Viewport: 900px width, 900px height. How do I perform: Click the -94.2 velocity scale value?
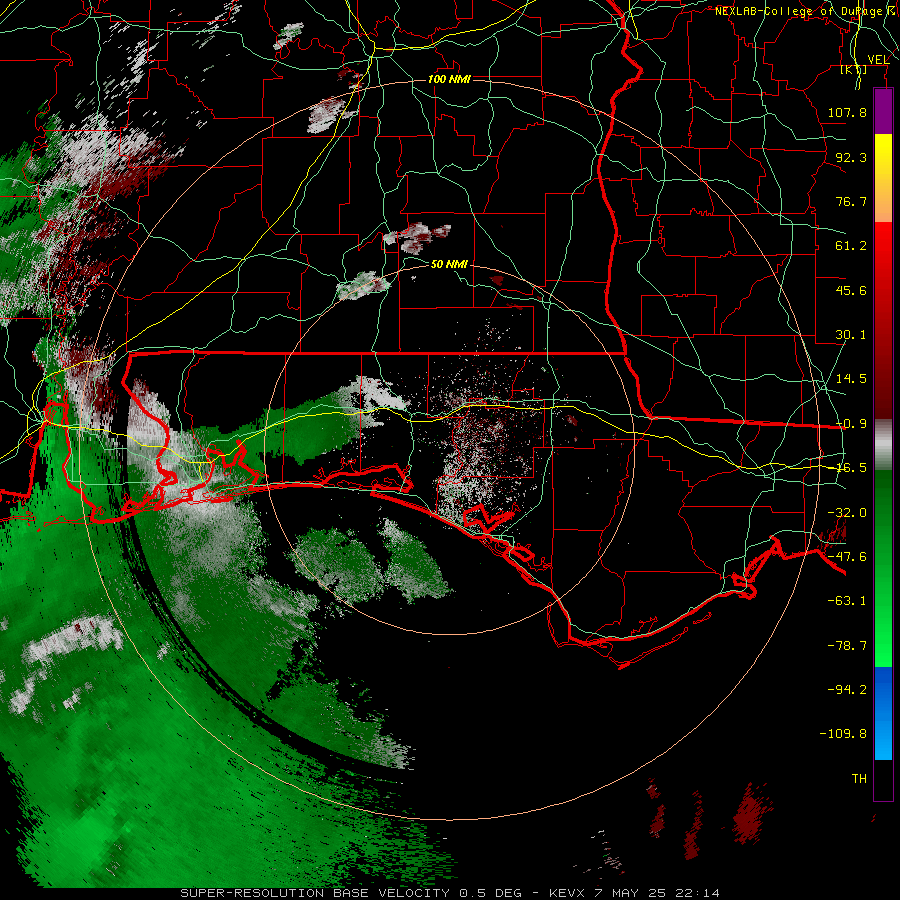tap(847, 690)
